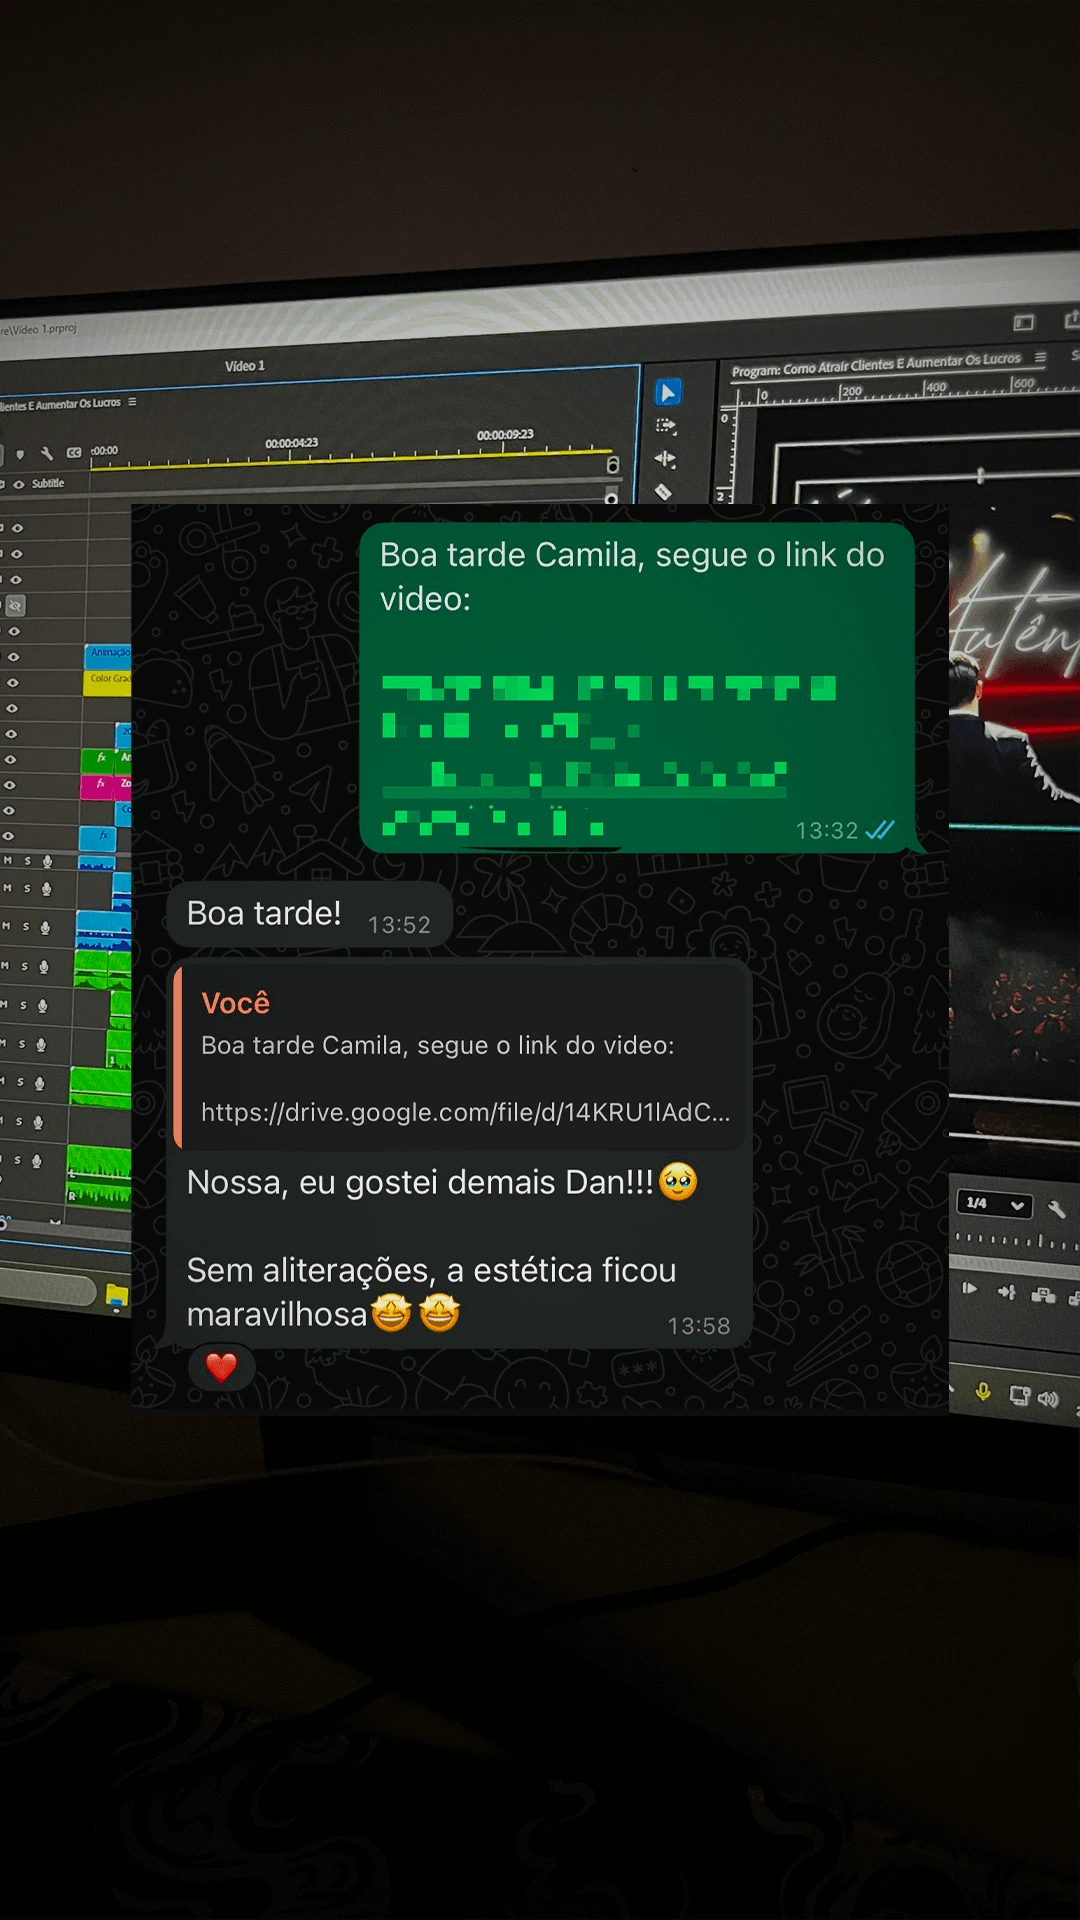Click the 00:00:04:23 mark on timeline ruler

291,443
